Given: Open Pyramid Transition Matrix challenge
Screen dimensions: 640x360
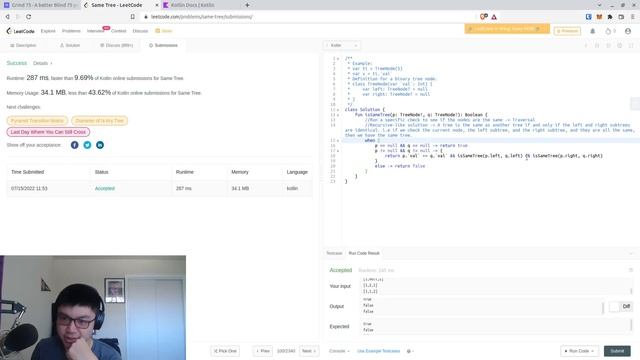Looking at the screenshot, I should click(37, 121).
